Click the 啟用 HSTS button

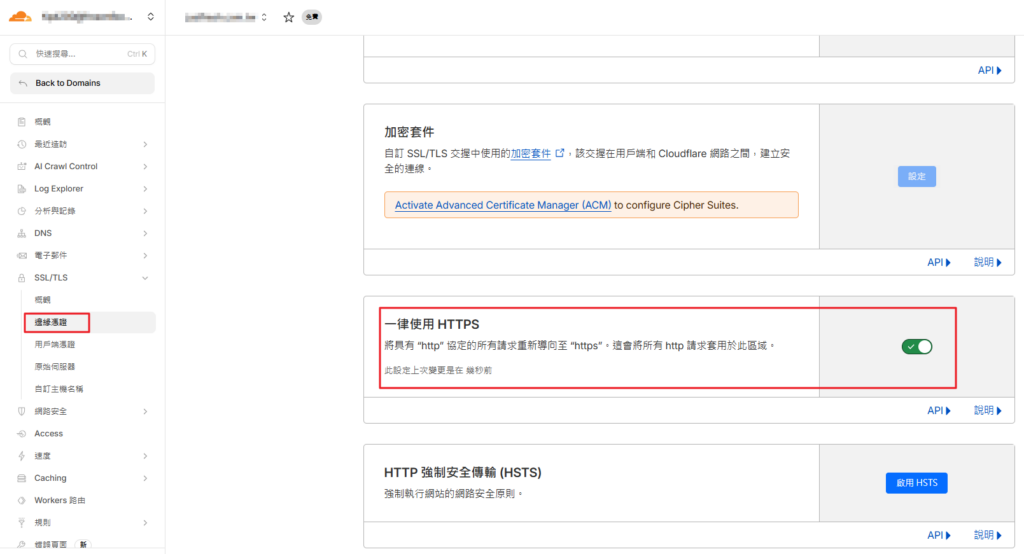(x=917, y=483)
